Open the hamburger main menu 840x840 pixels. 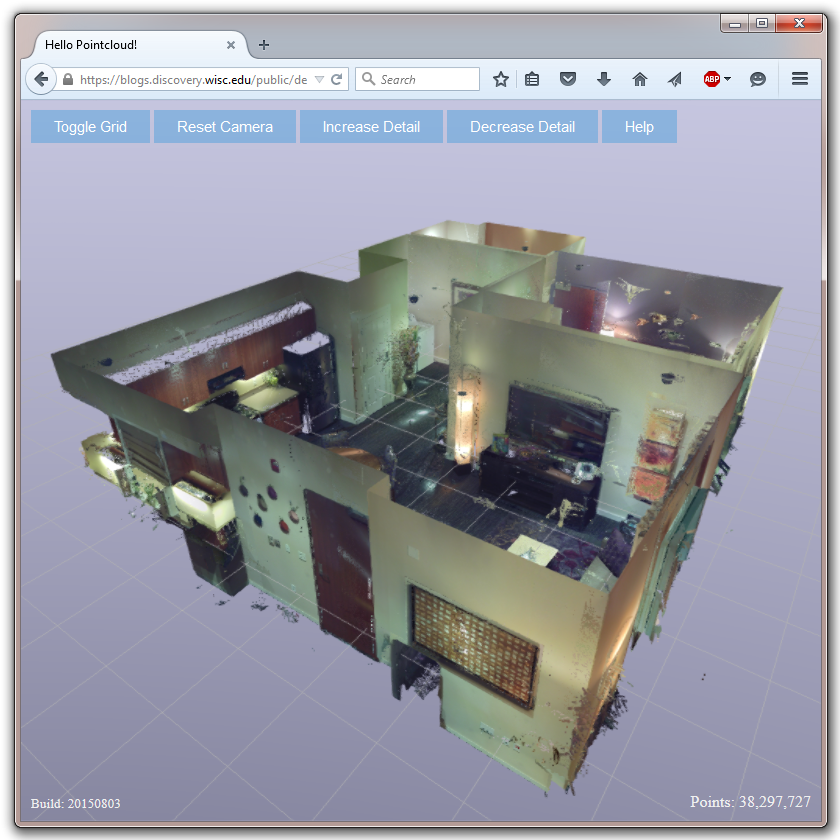click(x=800, y=79)
